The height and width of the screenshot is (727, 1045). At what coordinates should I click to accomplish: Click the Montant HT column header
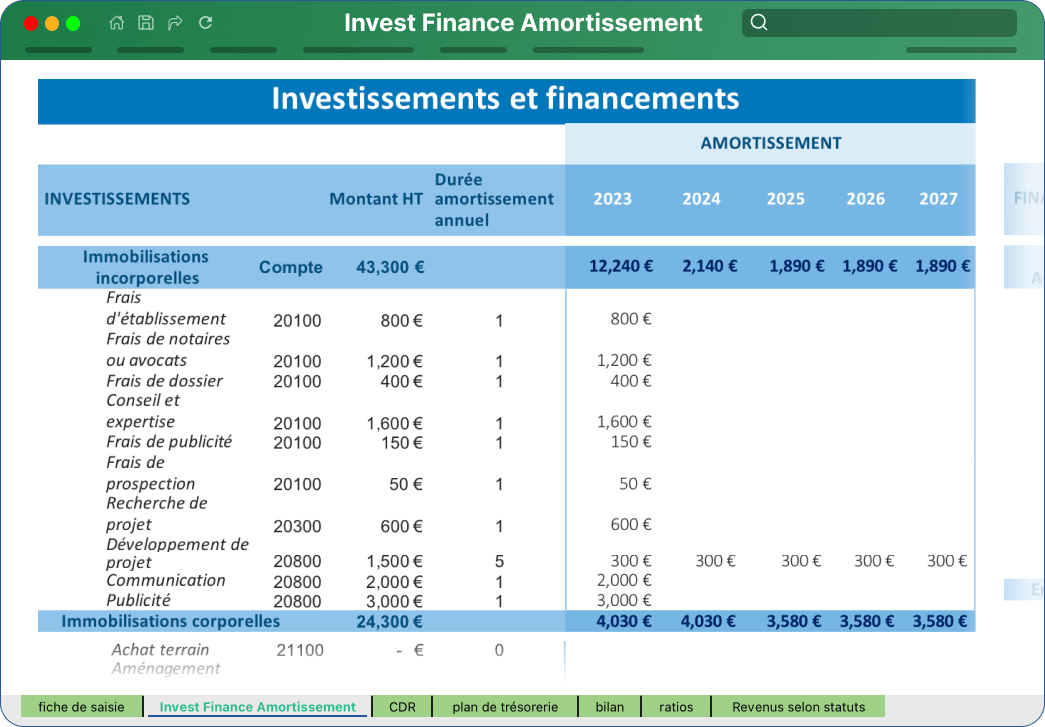click(x=376, y=199)
